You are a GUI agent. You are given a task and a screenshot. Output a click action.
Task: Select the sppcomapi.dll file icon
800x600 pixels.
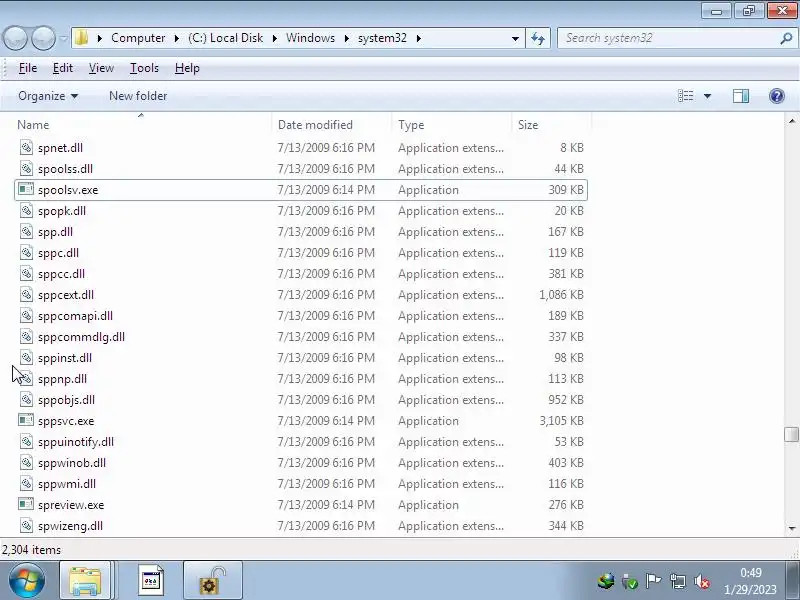tap(27, 316)
